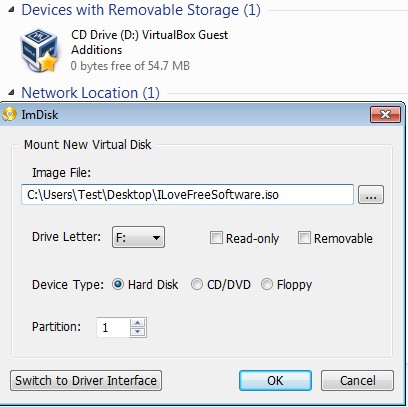Decrease the Partition number with down arrow
The height and width of the screenshot is (407, 408).
click(138, 332)
